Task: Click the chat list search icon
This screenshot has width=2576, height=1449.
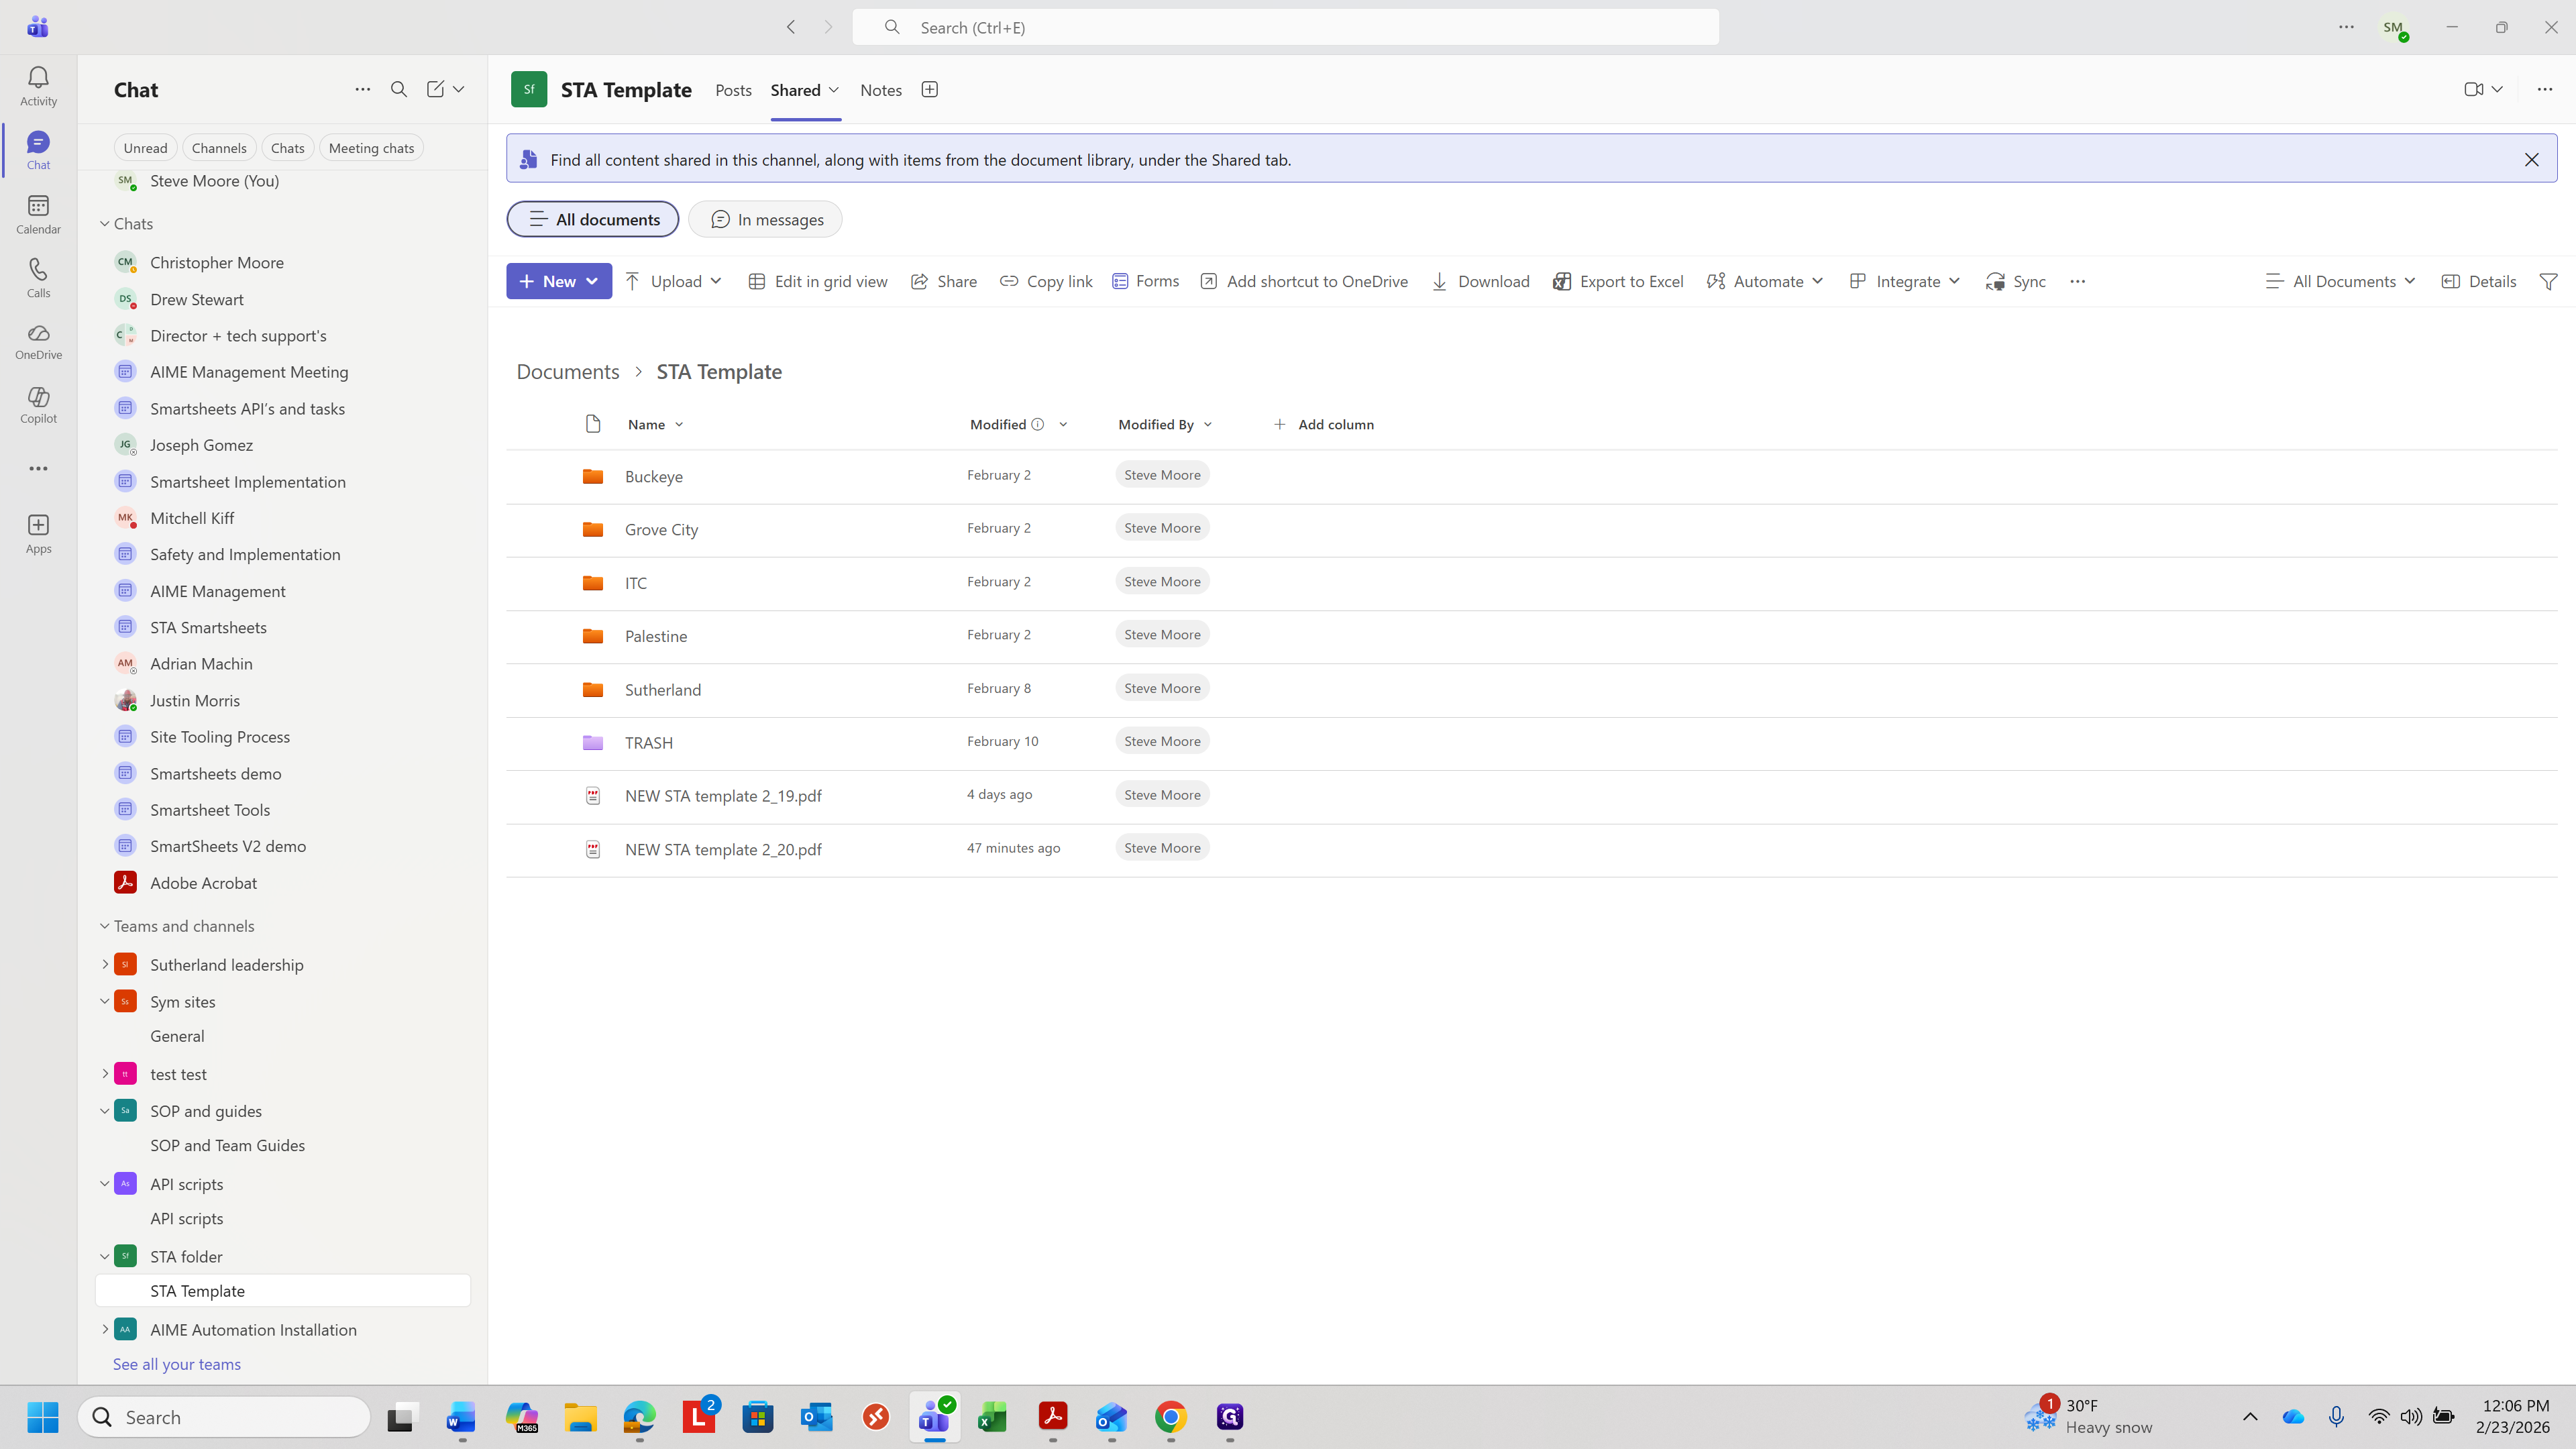Action: point(399,90)
